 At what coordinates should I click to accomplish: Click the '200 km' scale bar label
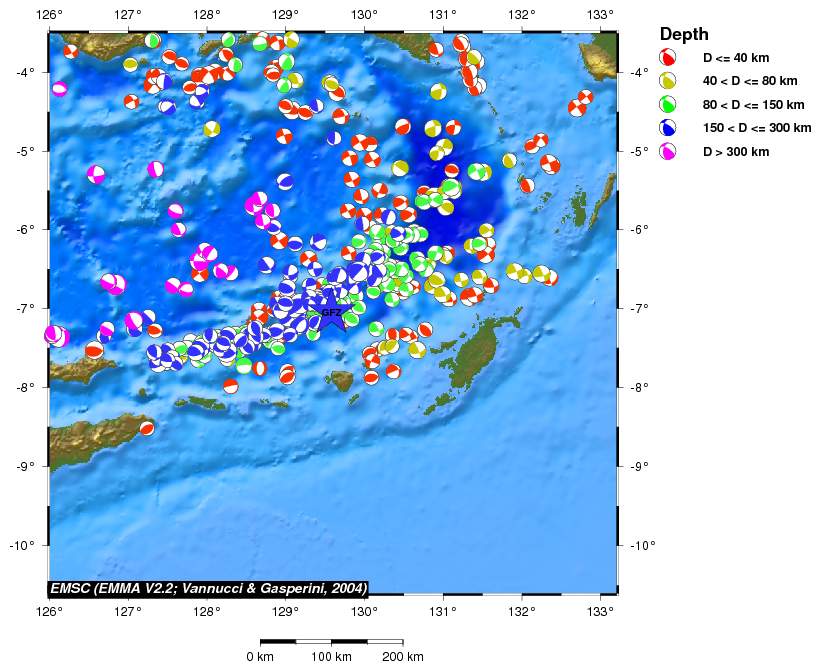[403, 656]
